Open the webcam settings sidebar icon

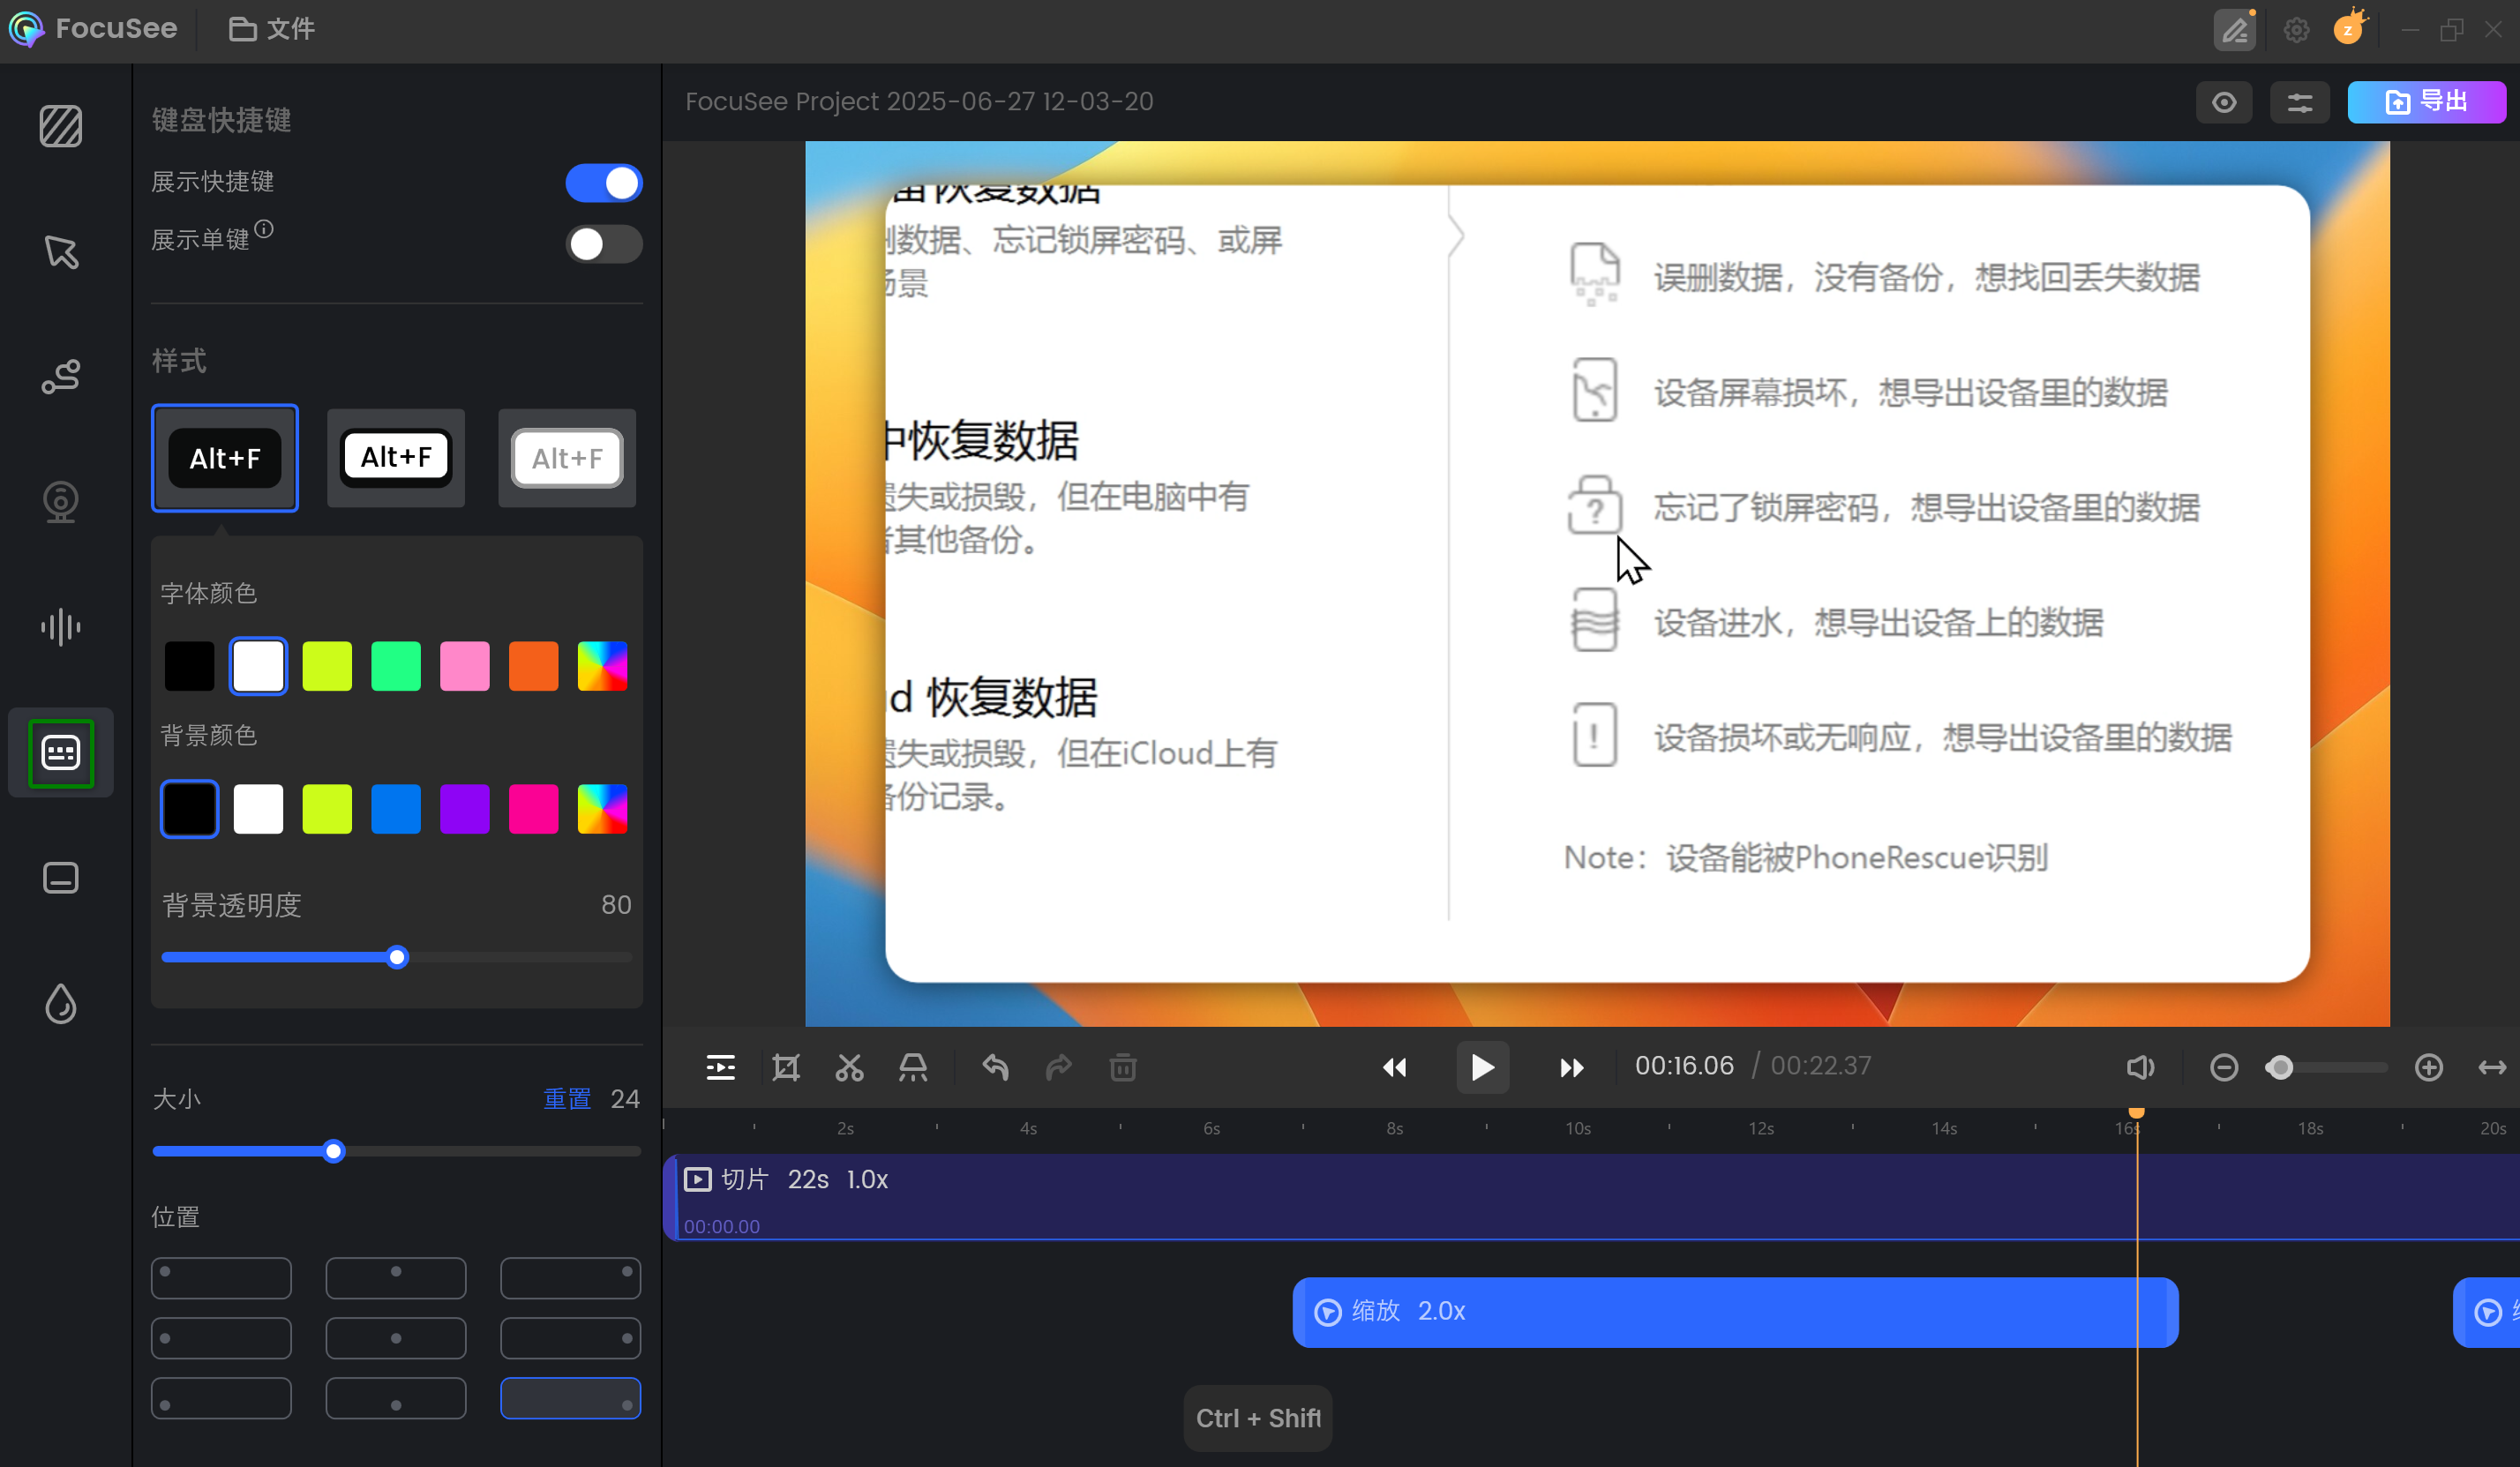coord(61,502)
